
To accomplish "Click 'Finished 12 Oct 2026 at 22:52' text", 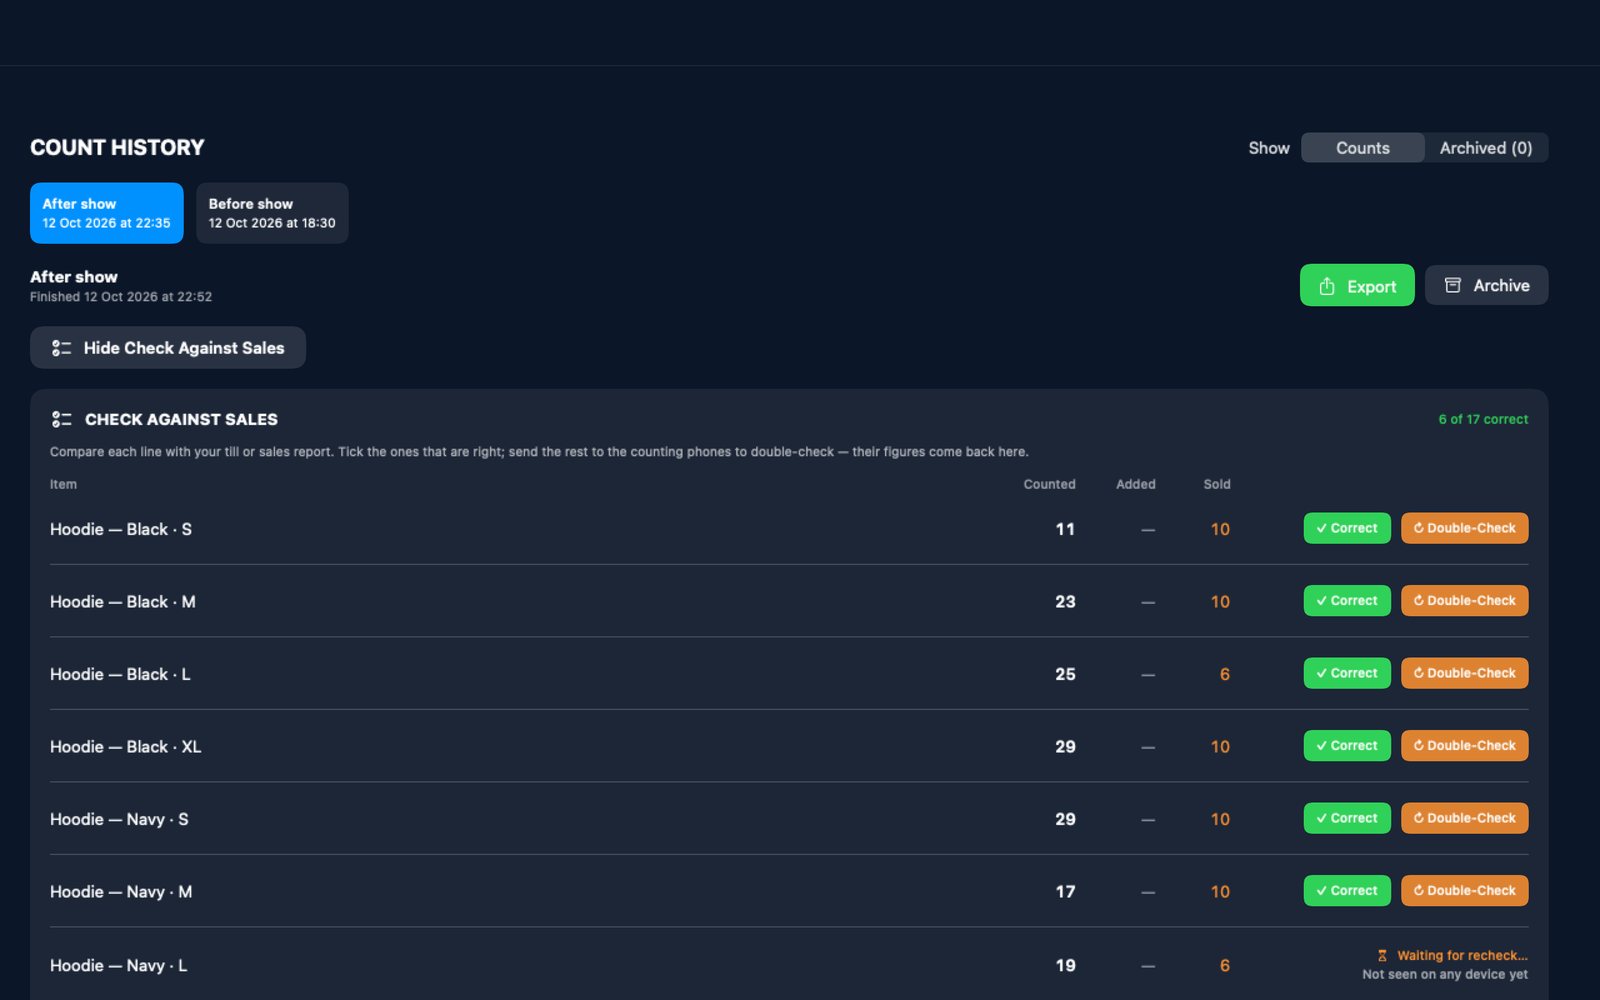I will [121, 297].
